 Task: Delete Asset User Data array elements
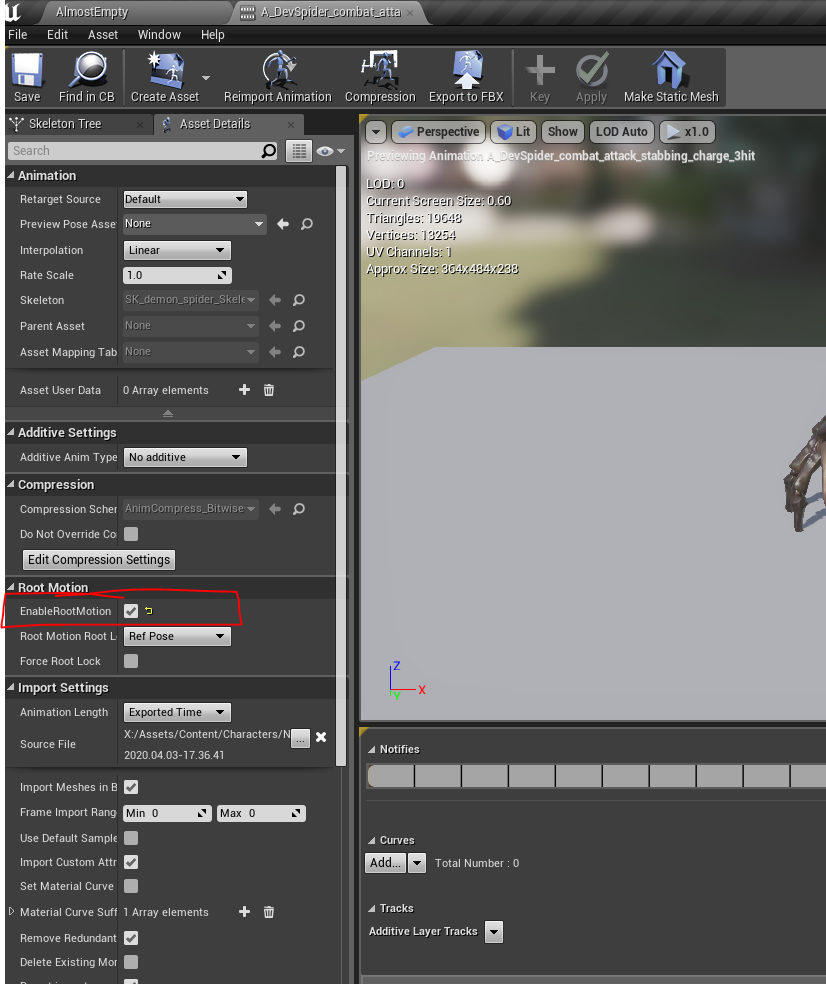tap(269, 390)
